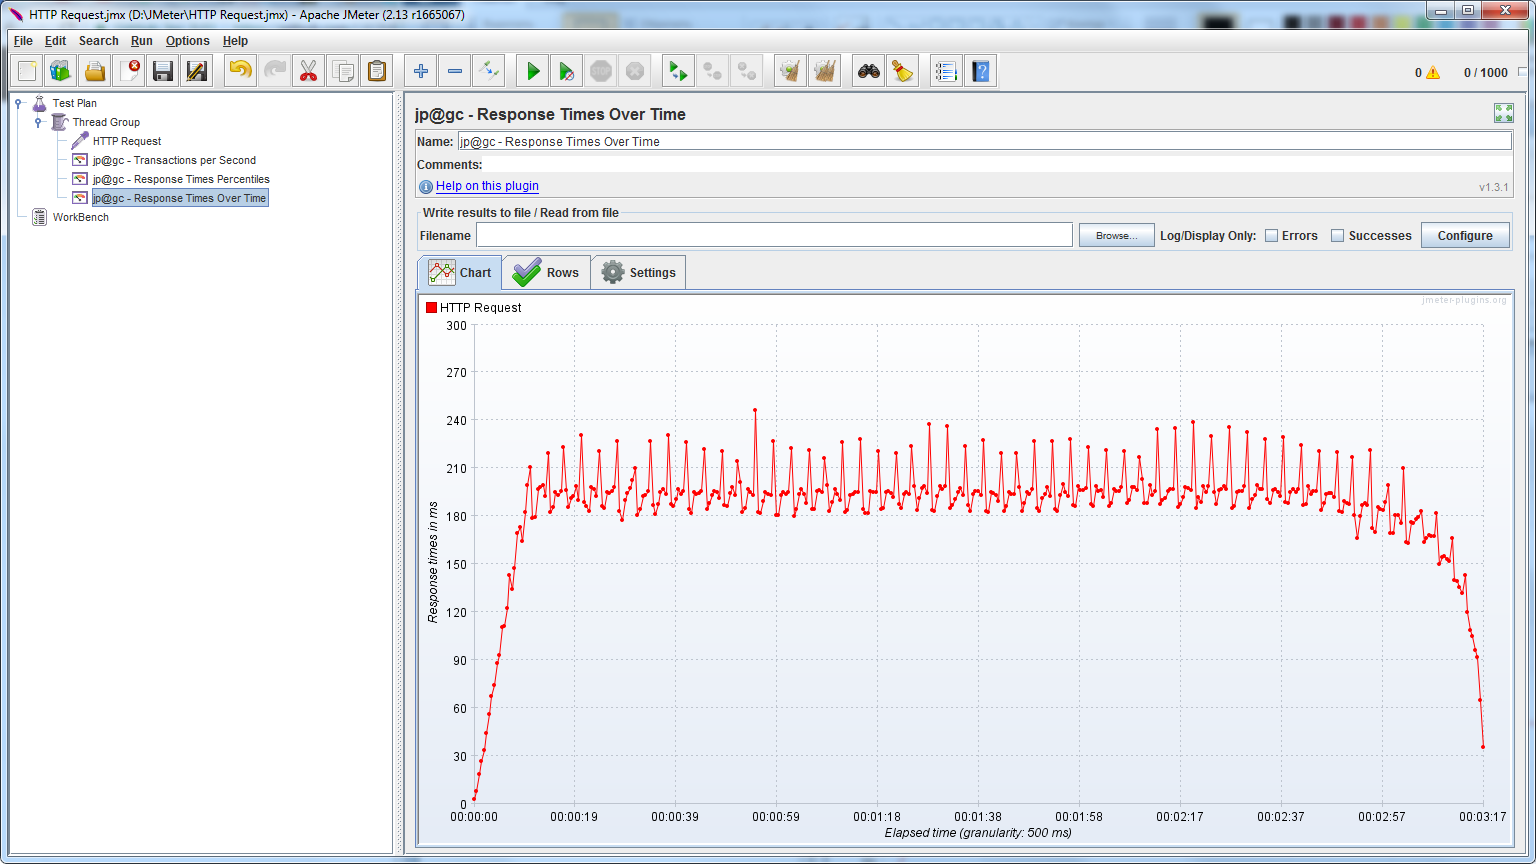The width and height of the screenshot is (1536, 864).
Task: Open the Function helper dialog icon
Action: [x=946, y=71]
